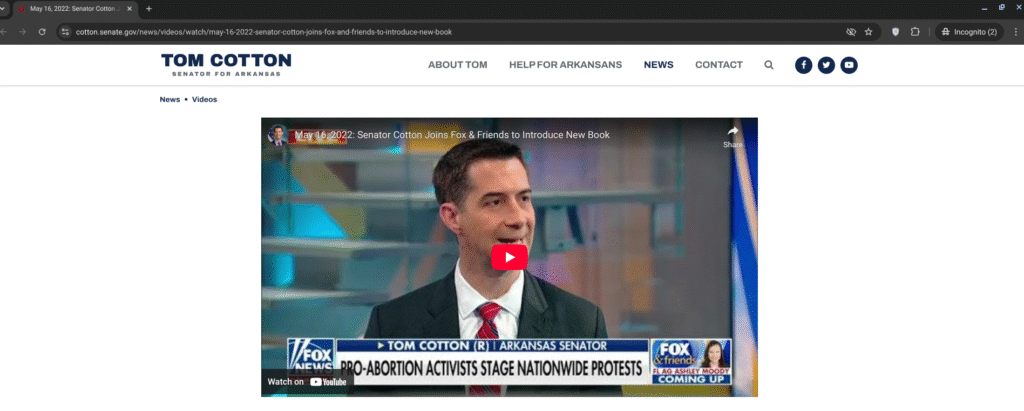The image size is (1024, 411).
Task: Click the shield extension icon
Action: coord(895,32)
